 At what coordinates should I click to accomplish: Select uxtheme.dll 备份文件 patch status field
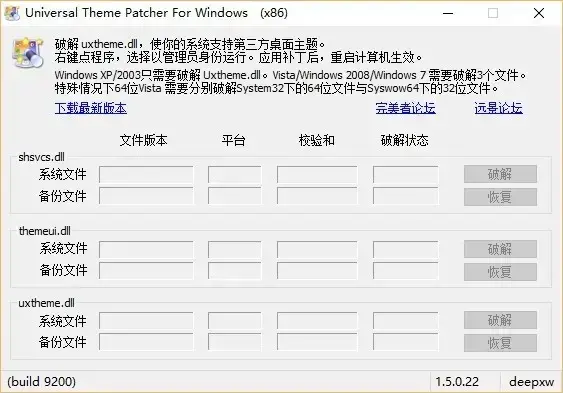pyautogui.click(x=405, y=342)
